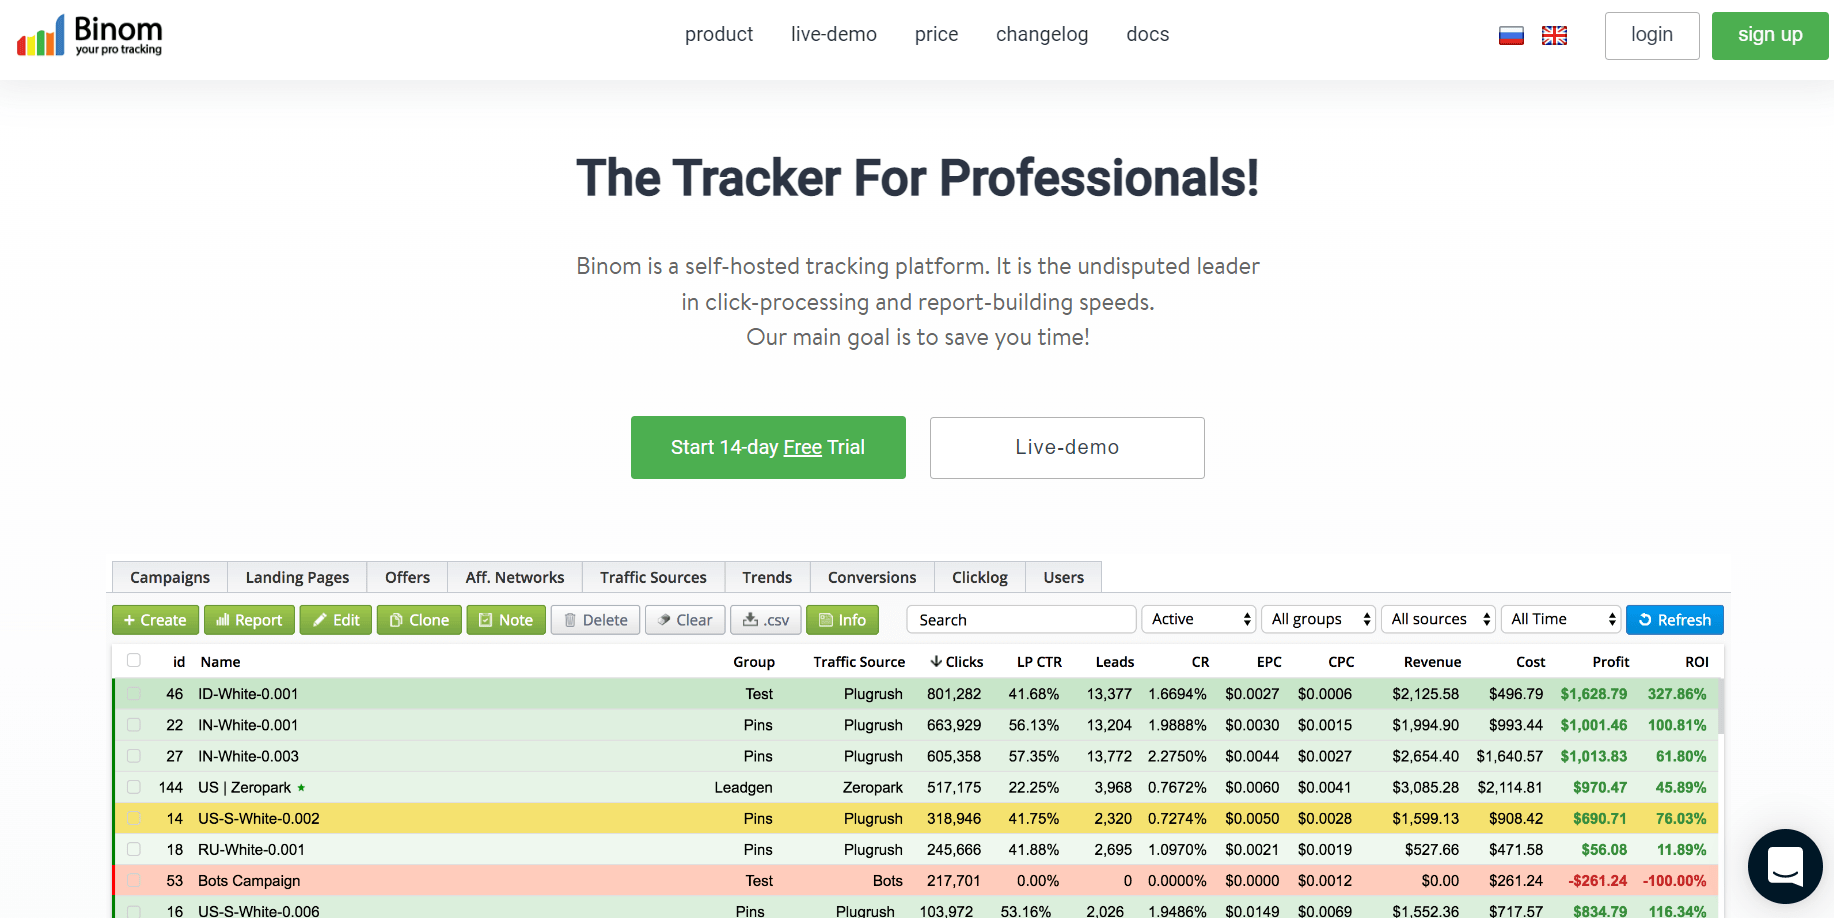Click the Delete button
The image size is (1834, 918).
pyautogui.click(x=595, y=620)
